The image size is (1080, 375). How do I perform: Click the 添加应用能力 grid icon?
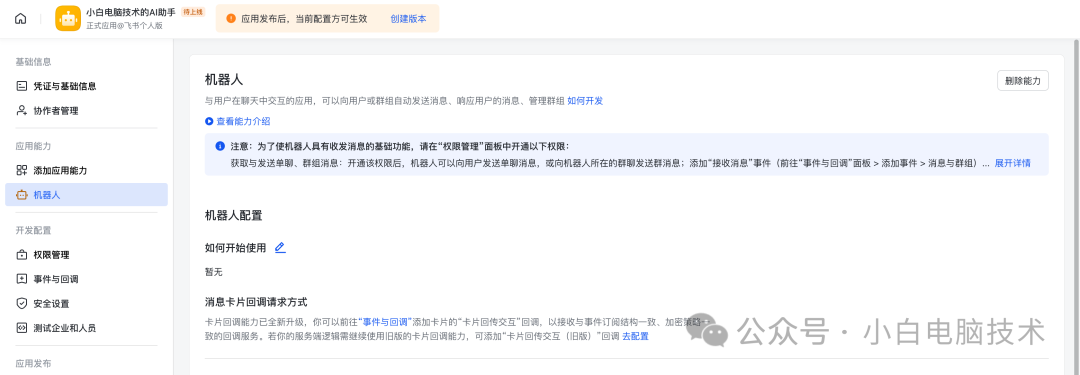coord(21,170)
